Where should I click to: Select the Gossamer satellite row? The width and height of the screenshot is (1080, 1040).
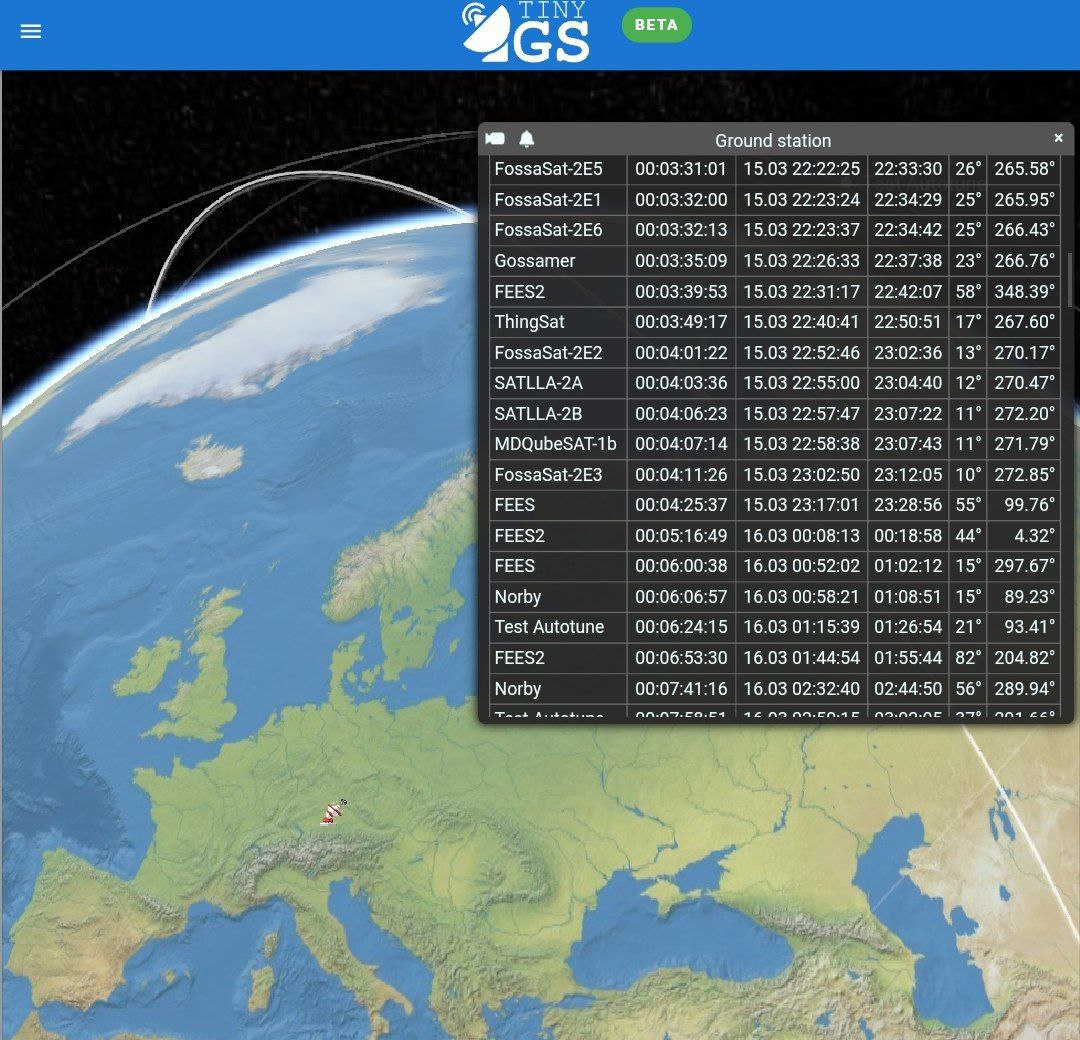click(x=535, y=261)
